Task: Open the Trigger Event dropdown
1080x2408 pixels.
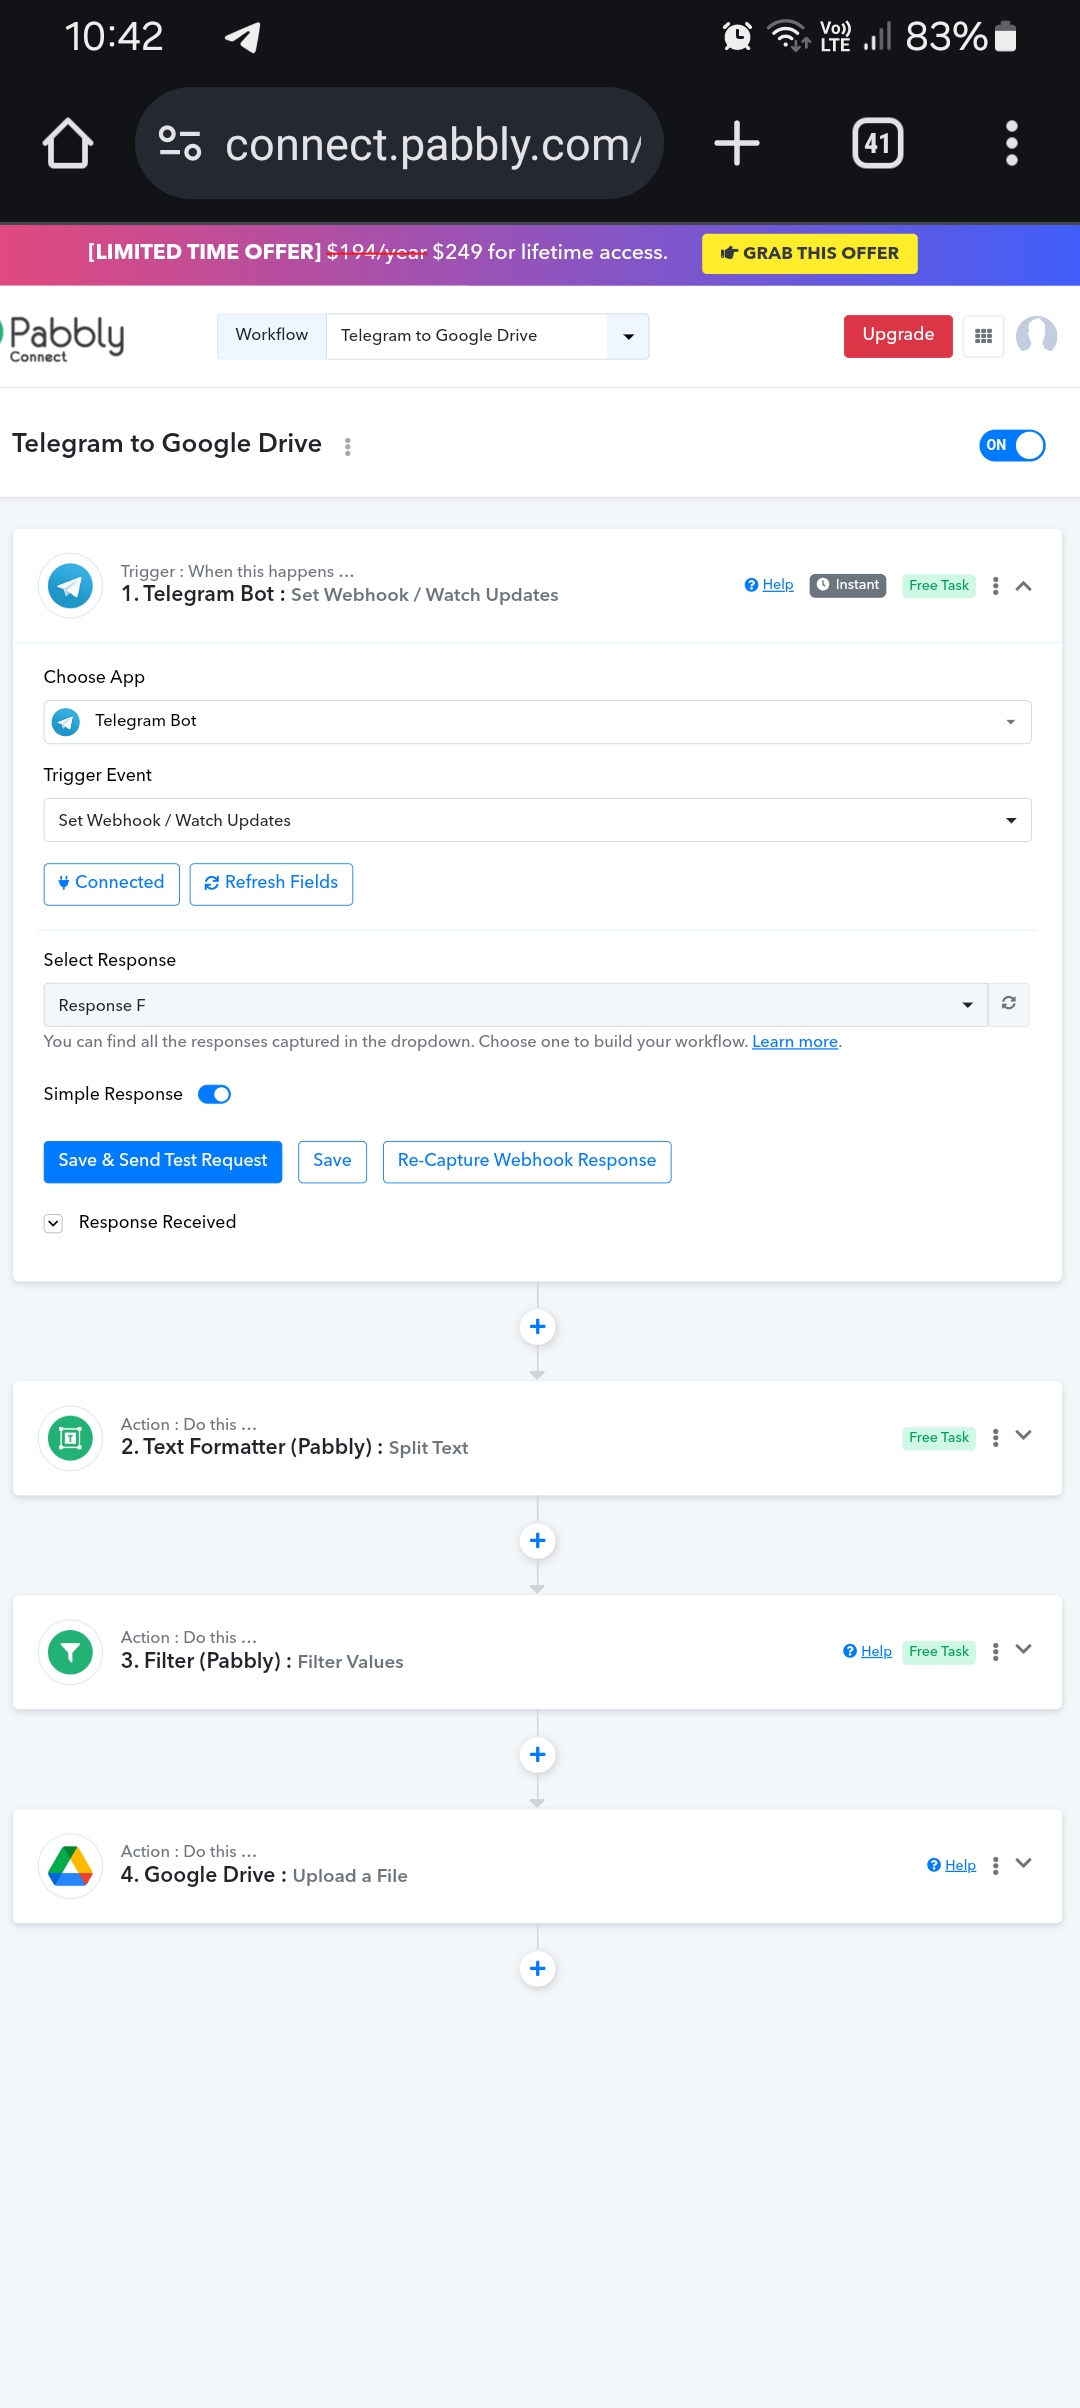Action: coord(537,820)
